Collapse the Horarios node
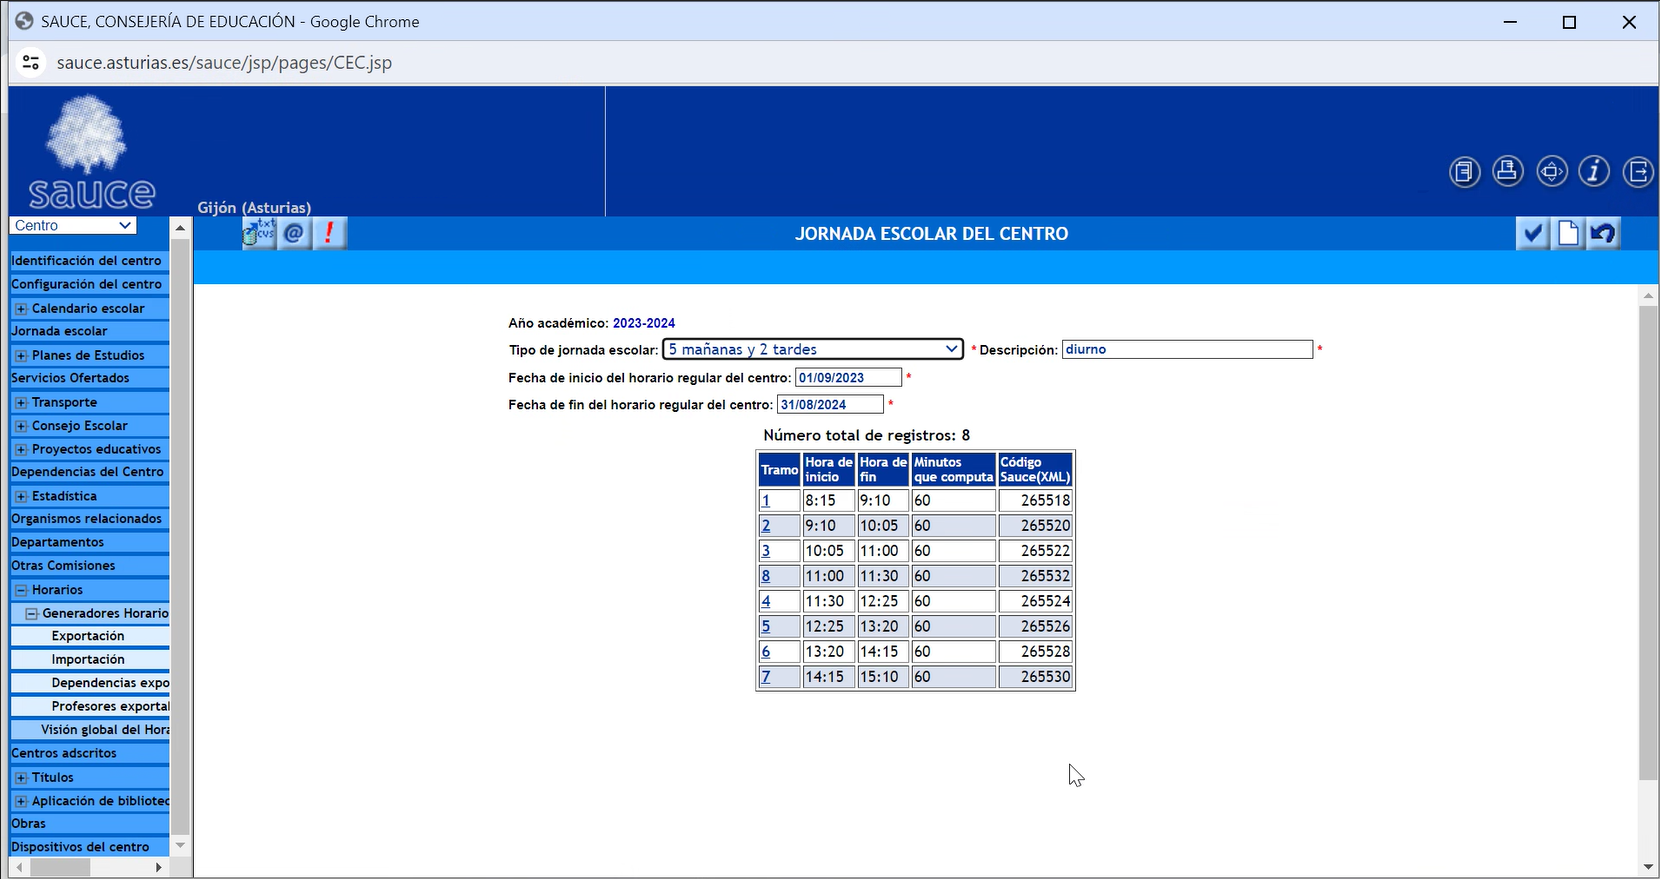This screenshot has width=1660, height=879. tap(21, 590)
